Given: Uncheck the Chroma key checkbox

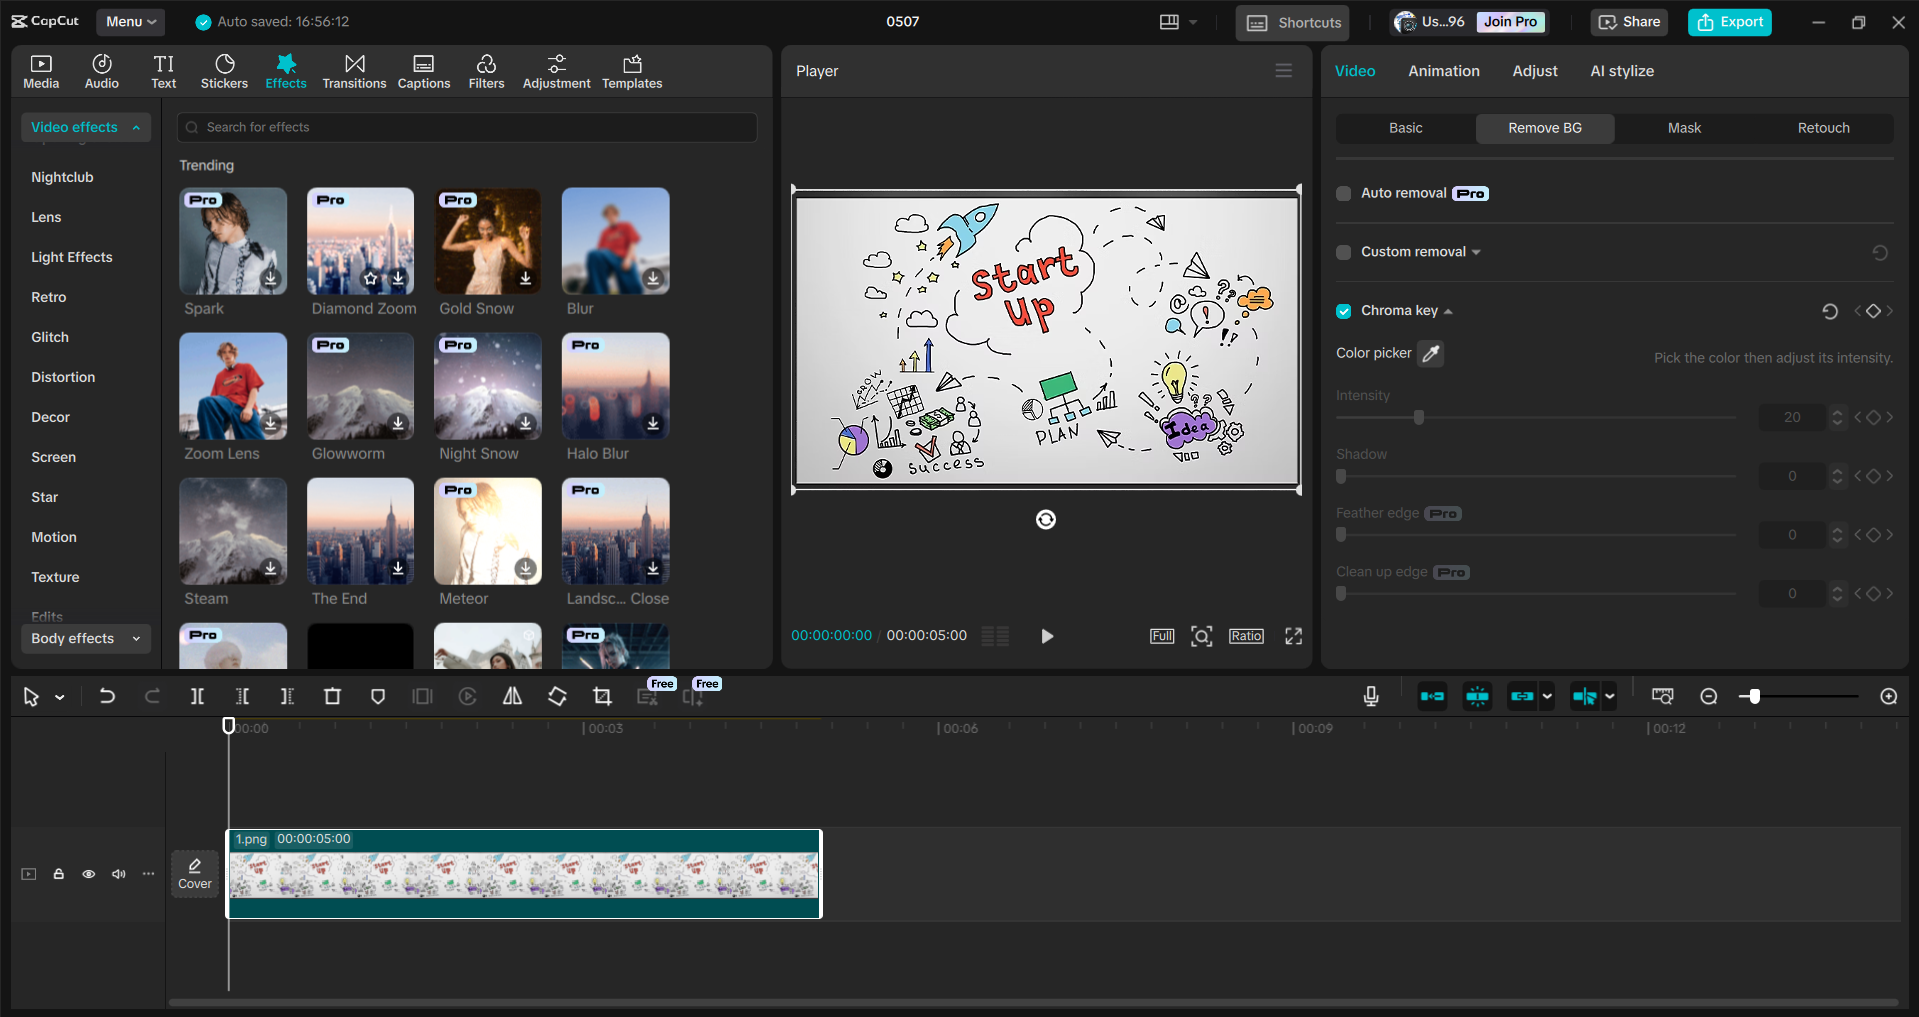Looking at the screenshot, I should 1343,311.
